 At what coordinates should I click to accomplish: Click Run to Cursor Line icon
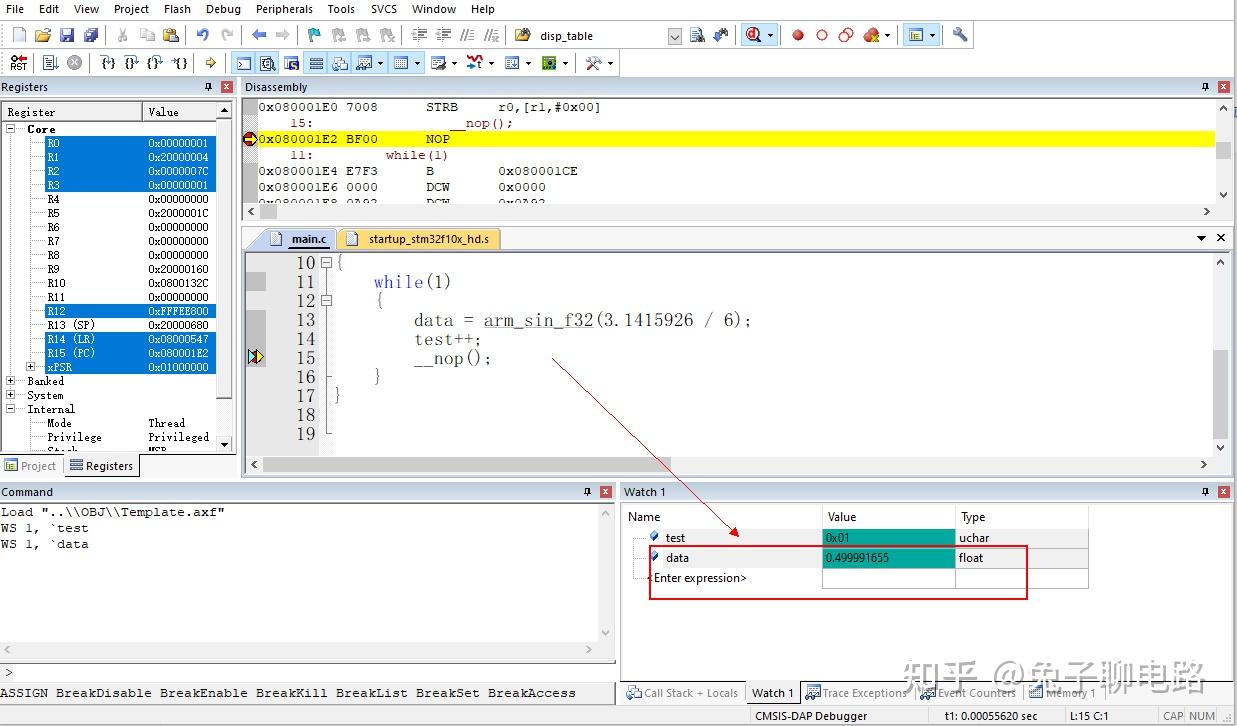pyautogui.click(x=180, y=62)
